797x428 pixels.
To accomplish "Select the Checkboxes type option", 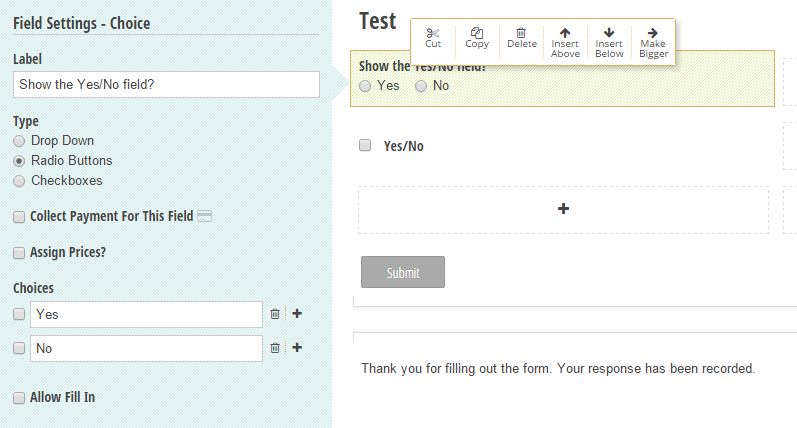I will pos(19,181).
